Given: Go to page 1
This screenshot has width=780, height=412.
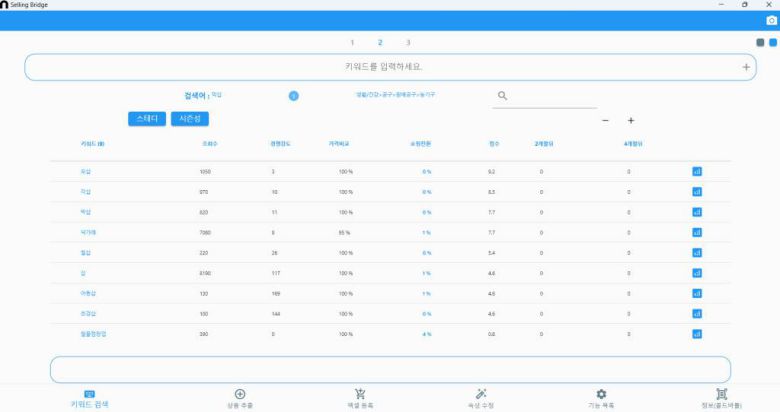Looking at the screenshot, I should tap(352, 43).
